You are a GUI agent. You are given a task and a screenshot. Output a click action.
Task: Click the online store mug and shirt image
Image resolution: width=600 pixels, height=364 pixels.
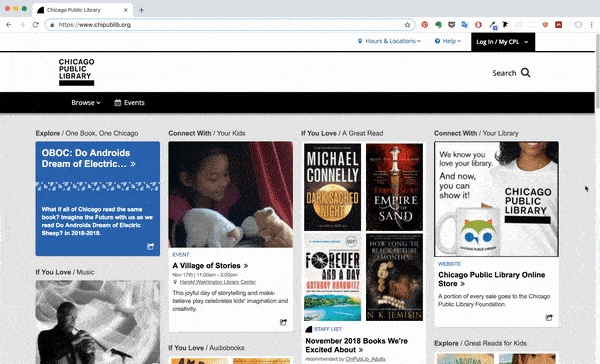coord(496,199)
